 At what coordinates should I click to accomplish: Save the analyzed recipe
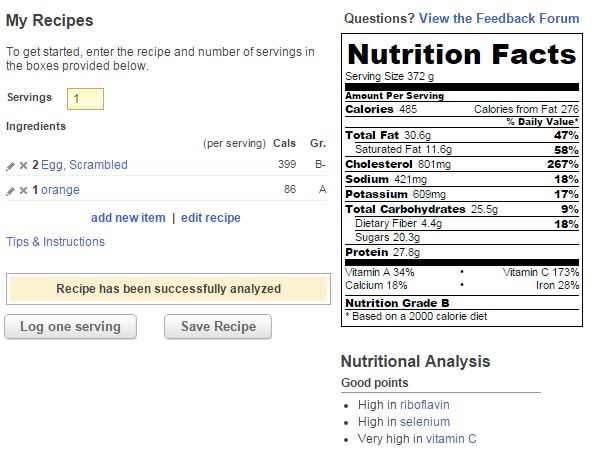point(218,327)
